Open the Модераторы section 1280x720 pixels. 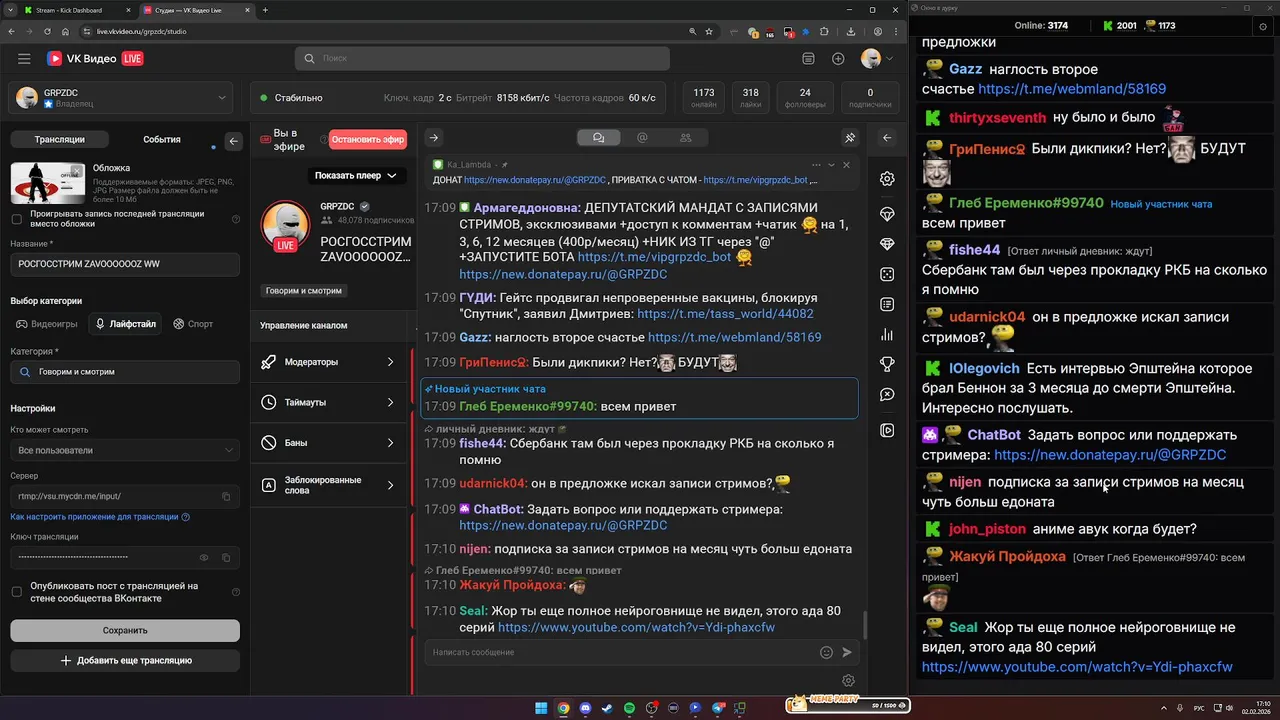(330, 362)
